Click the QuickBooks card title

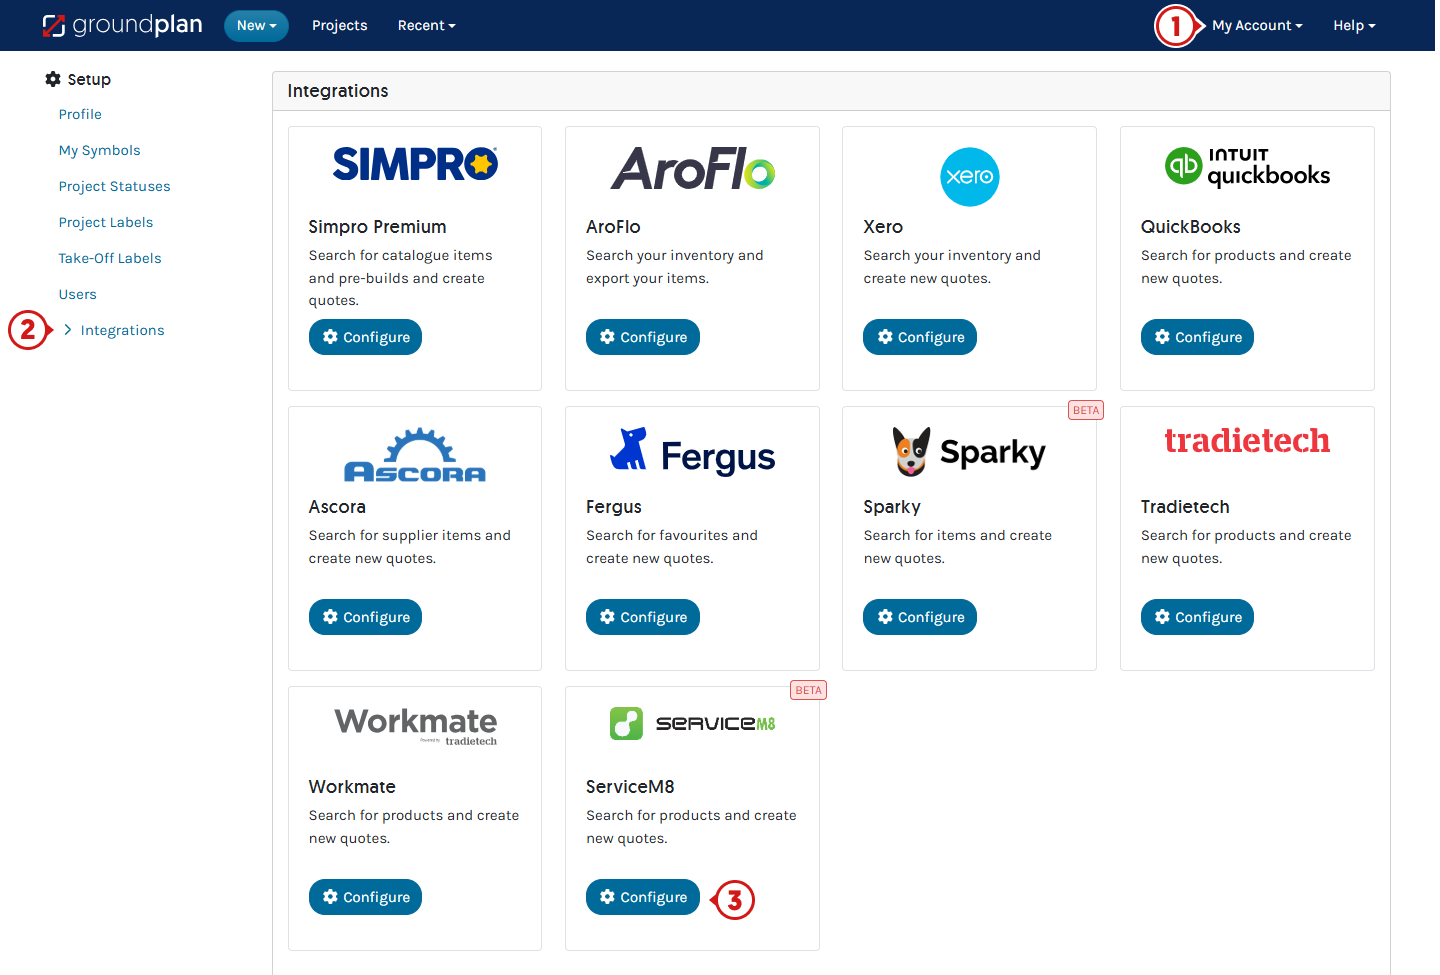click(x=1190, y=227)
